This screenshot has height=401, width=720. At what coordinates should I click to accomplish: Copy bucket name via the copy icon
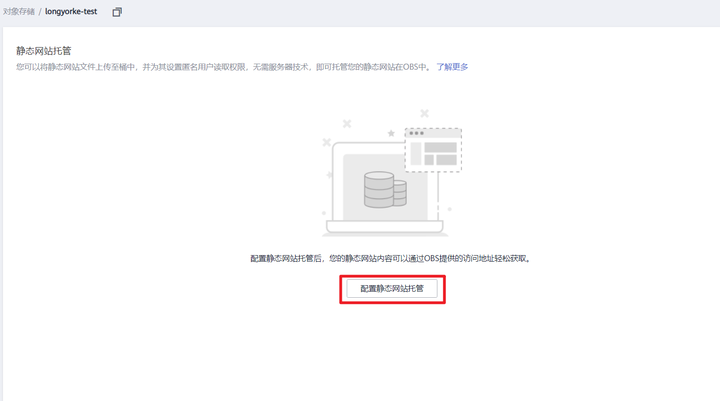[x=117, y=12]
